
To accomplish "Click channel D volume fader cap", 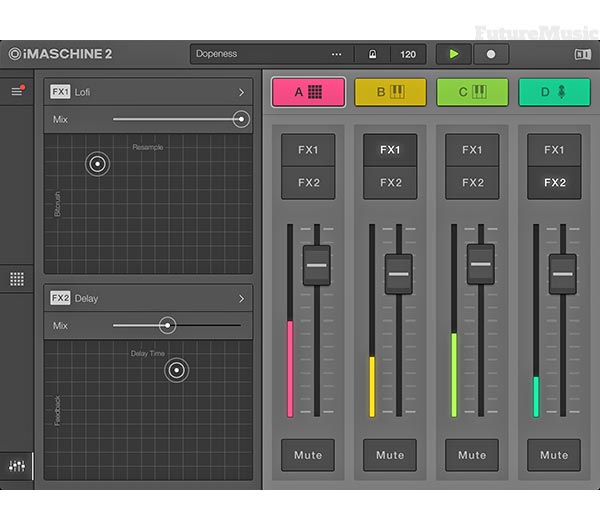I will 562,274.
